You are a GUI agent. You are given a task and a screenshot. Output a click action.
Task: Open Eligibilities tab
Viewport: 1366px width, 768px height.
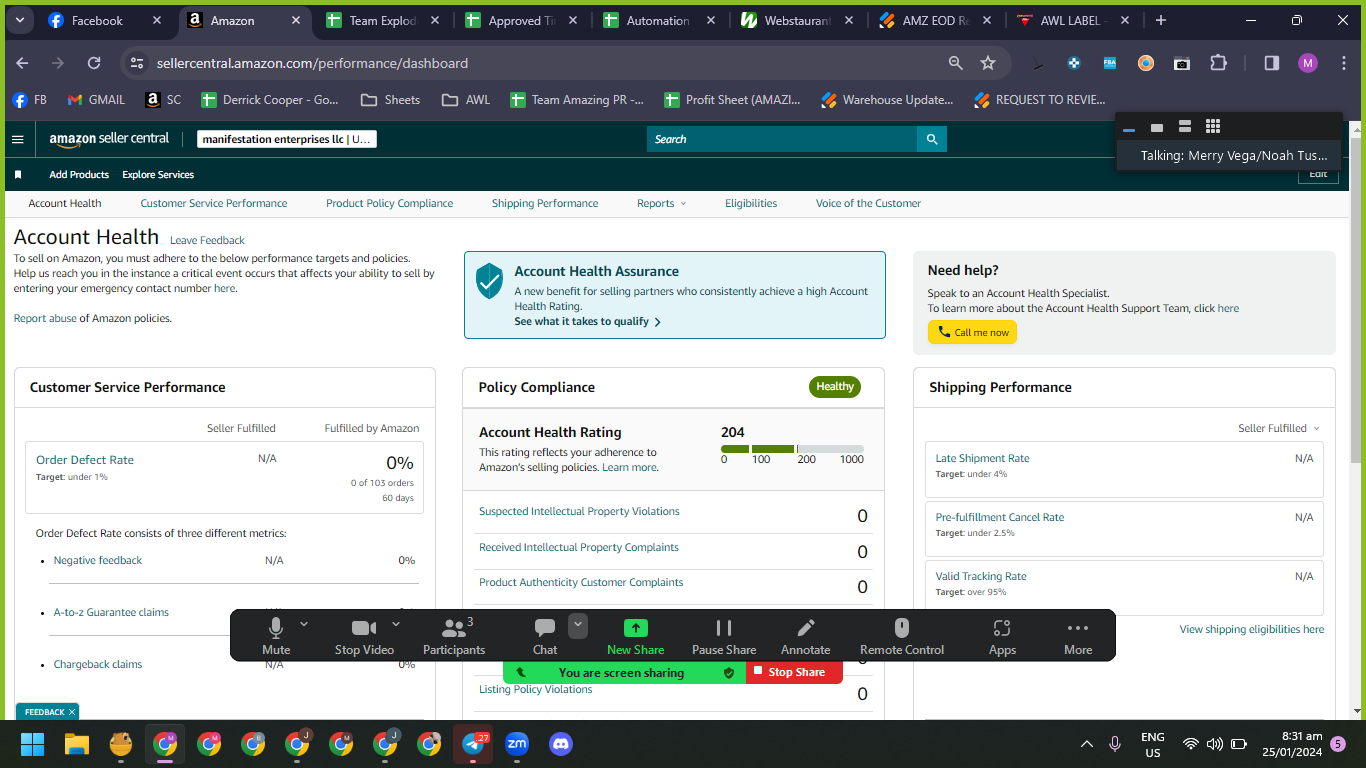(751, 203)
